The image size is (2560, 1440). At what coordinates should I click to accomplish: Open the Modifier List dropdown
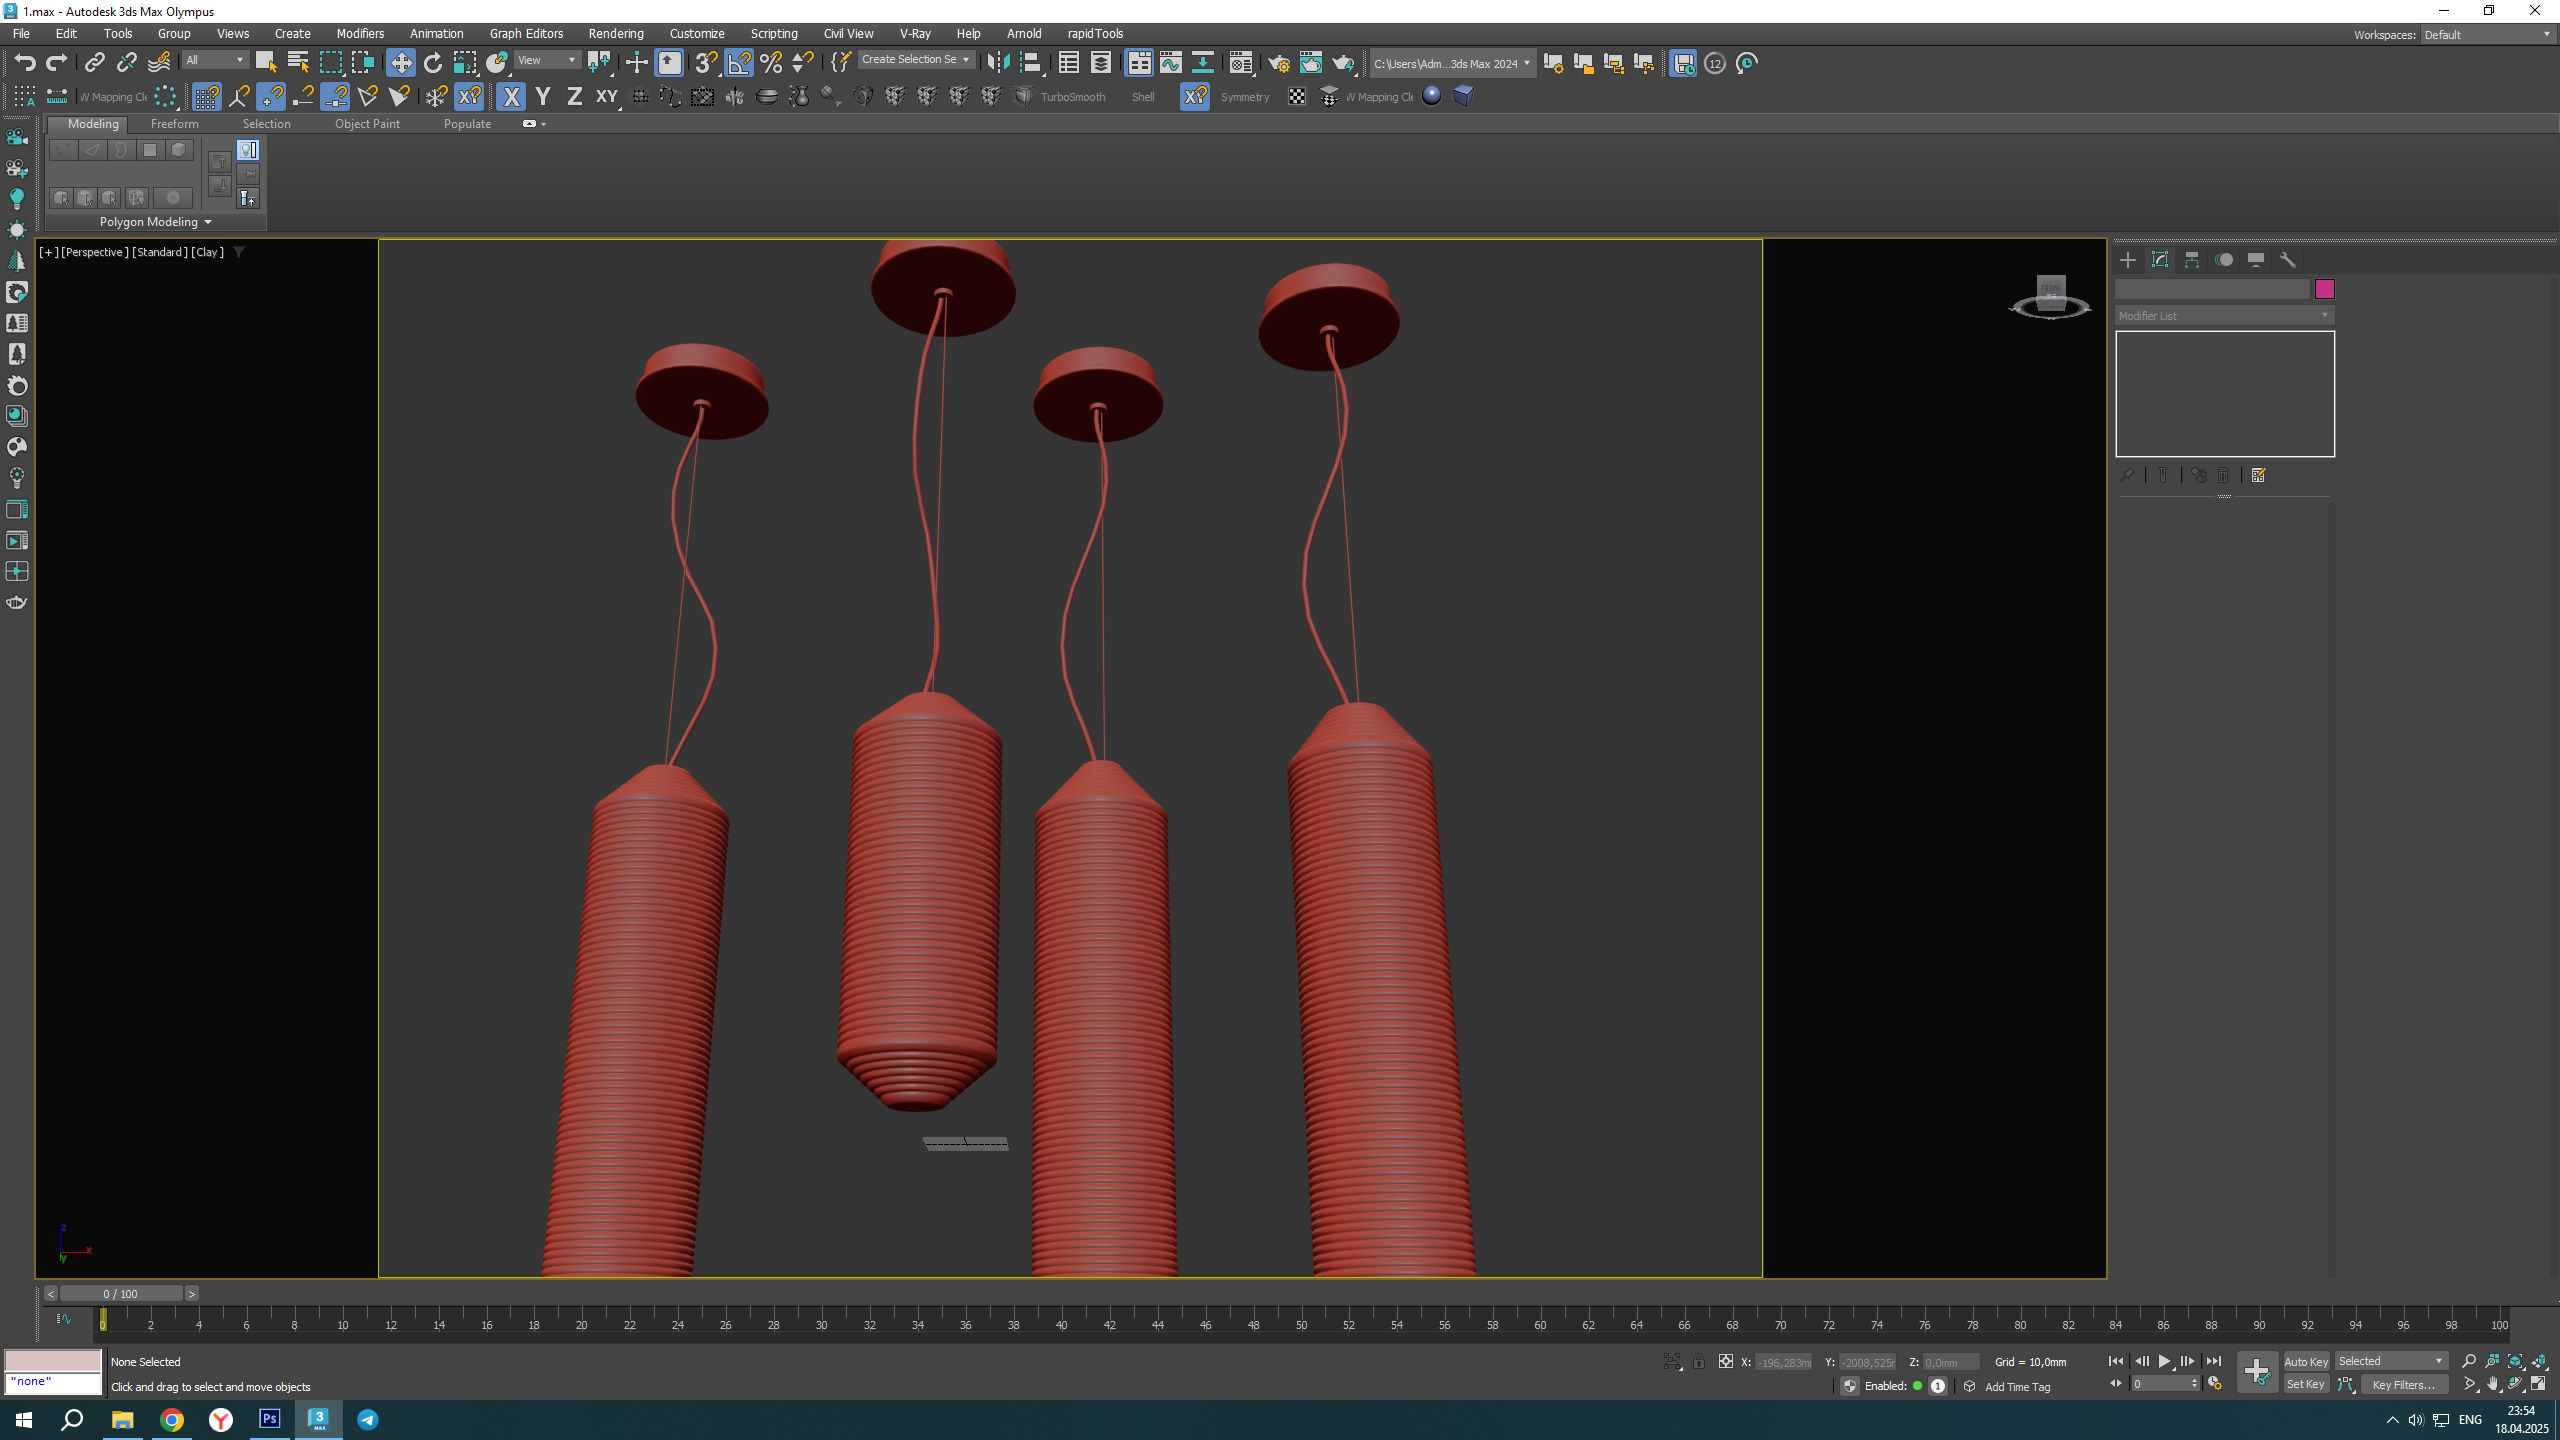click(x=2224, y=316)
